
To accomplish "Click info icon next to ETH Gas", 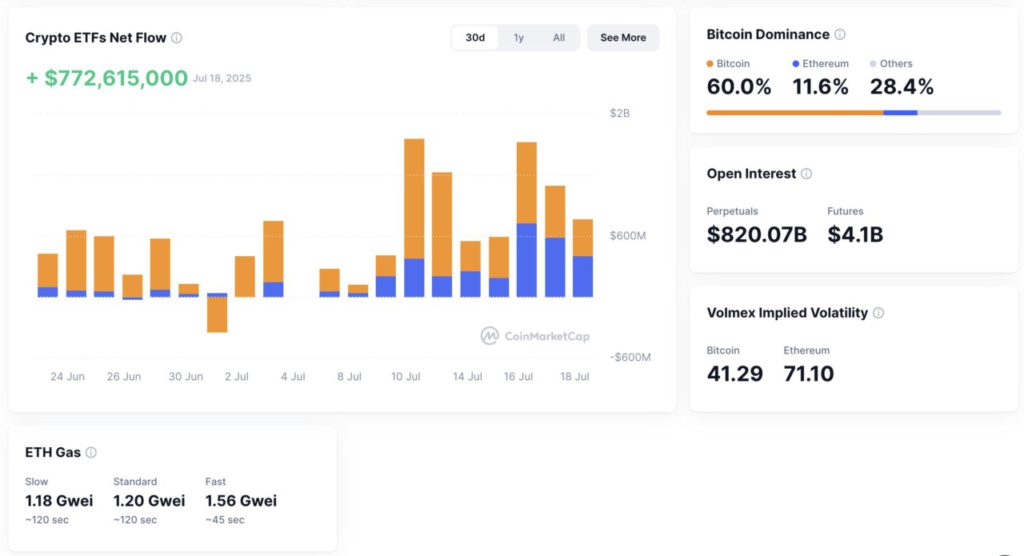I will click(x=91, y=453).
